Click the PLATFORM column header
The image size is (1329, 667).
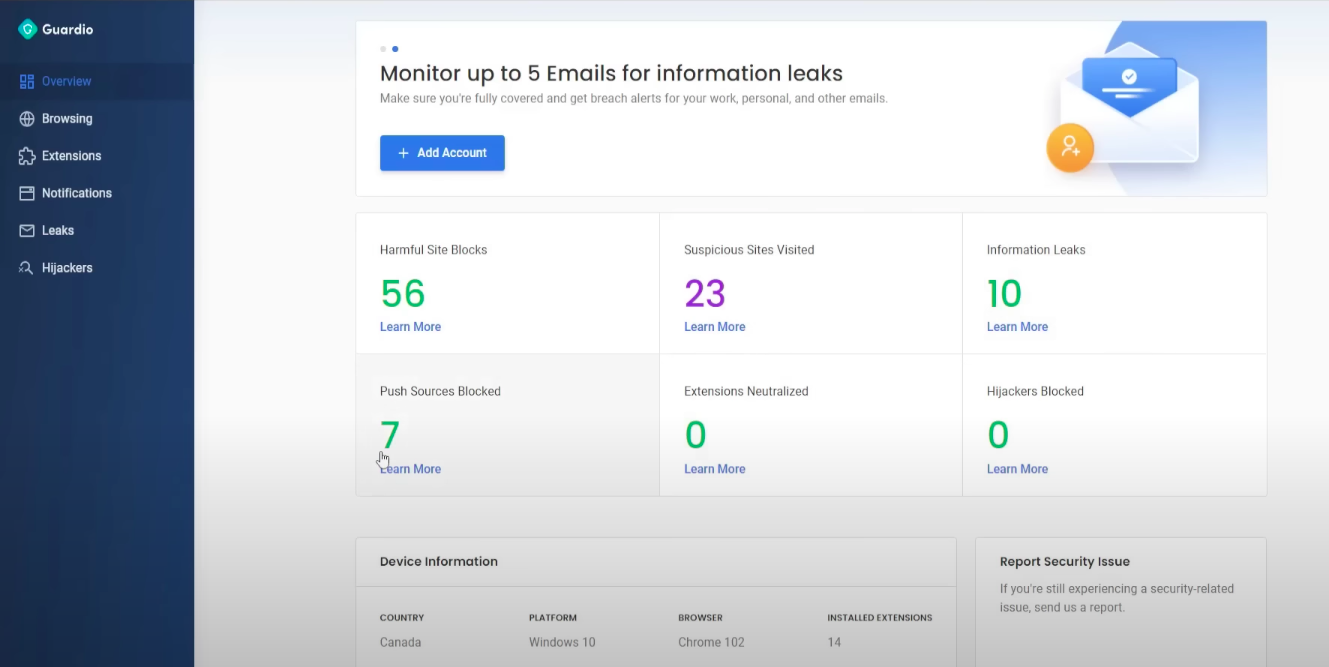553,618
